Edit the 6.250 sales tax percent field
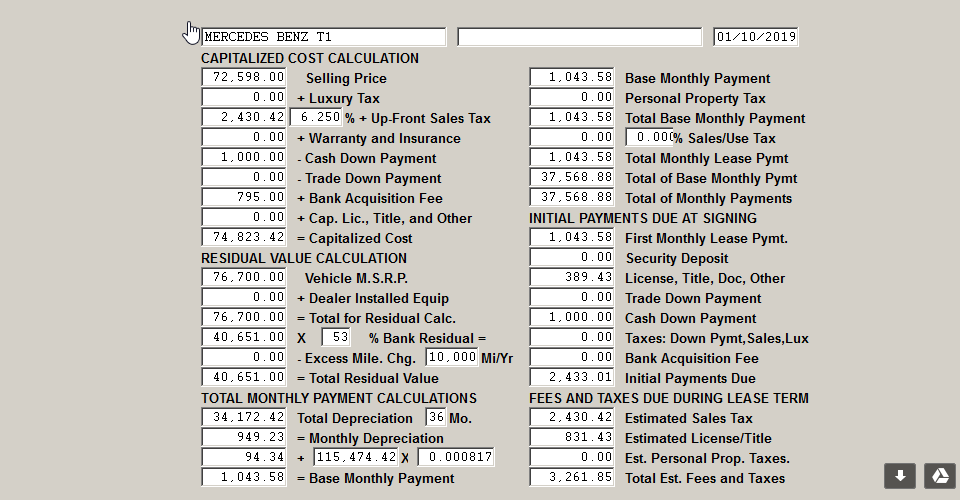 [x=316, y=117]
